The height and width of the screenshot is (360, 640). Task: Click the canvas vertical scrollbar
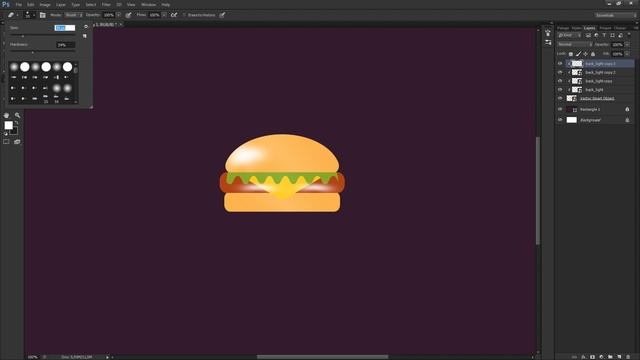538,191
